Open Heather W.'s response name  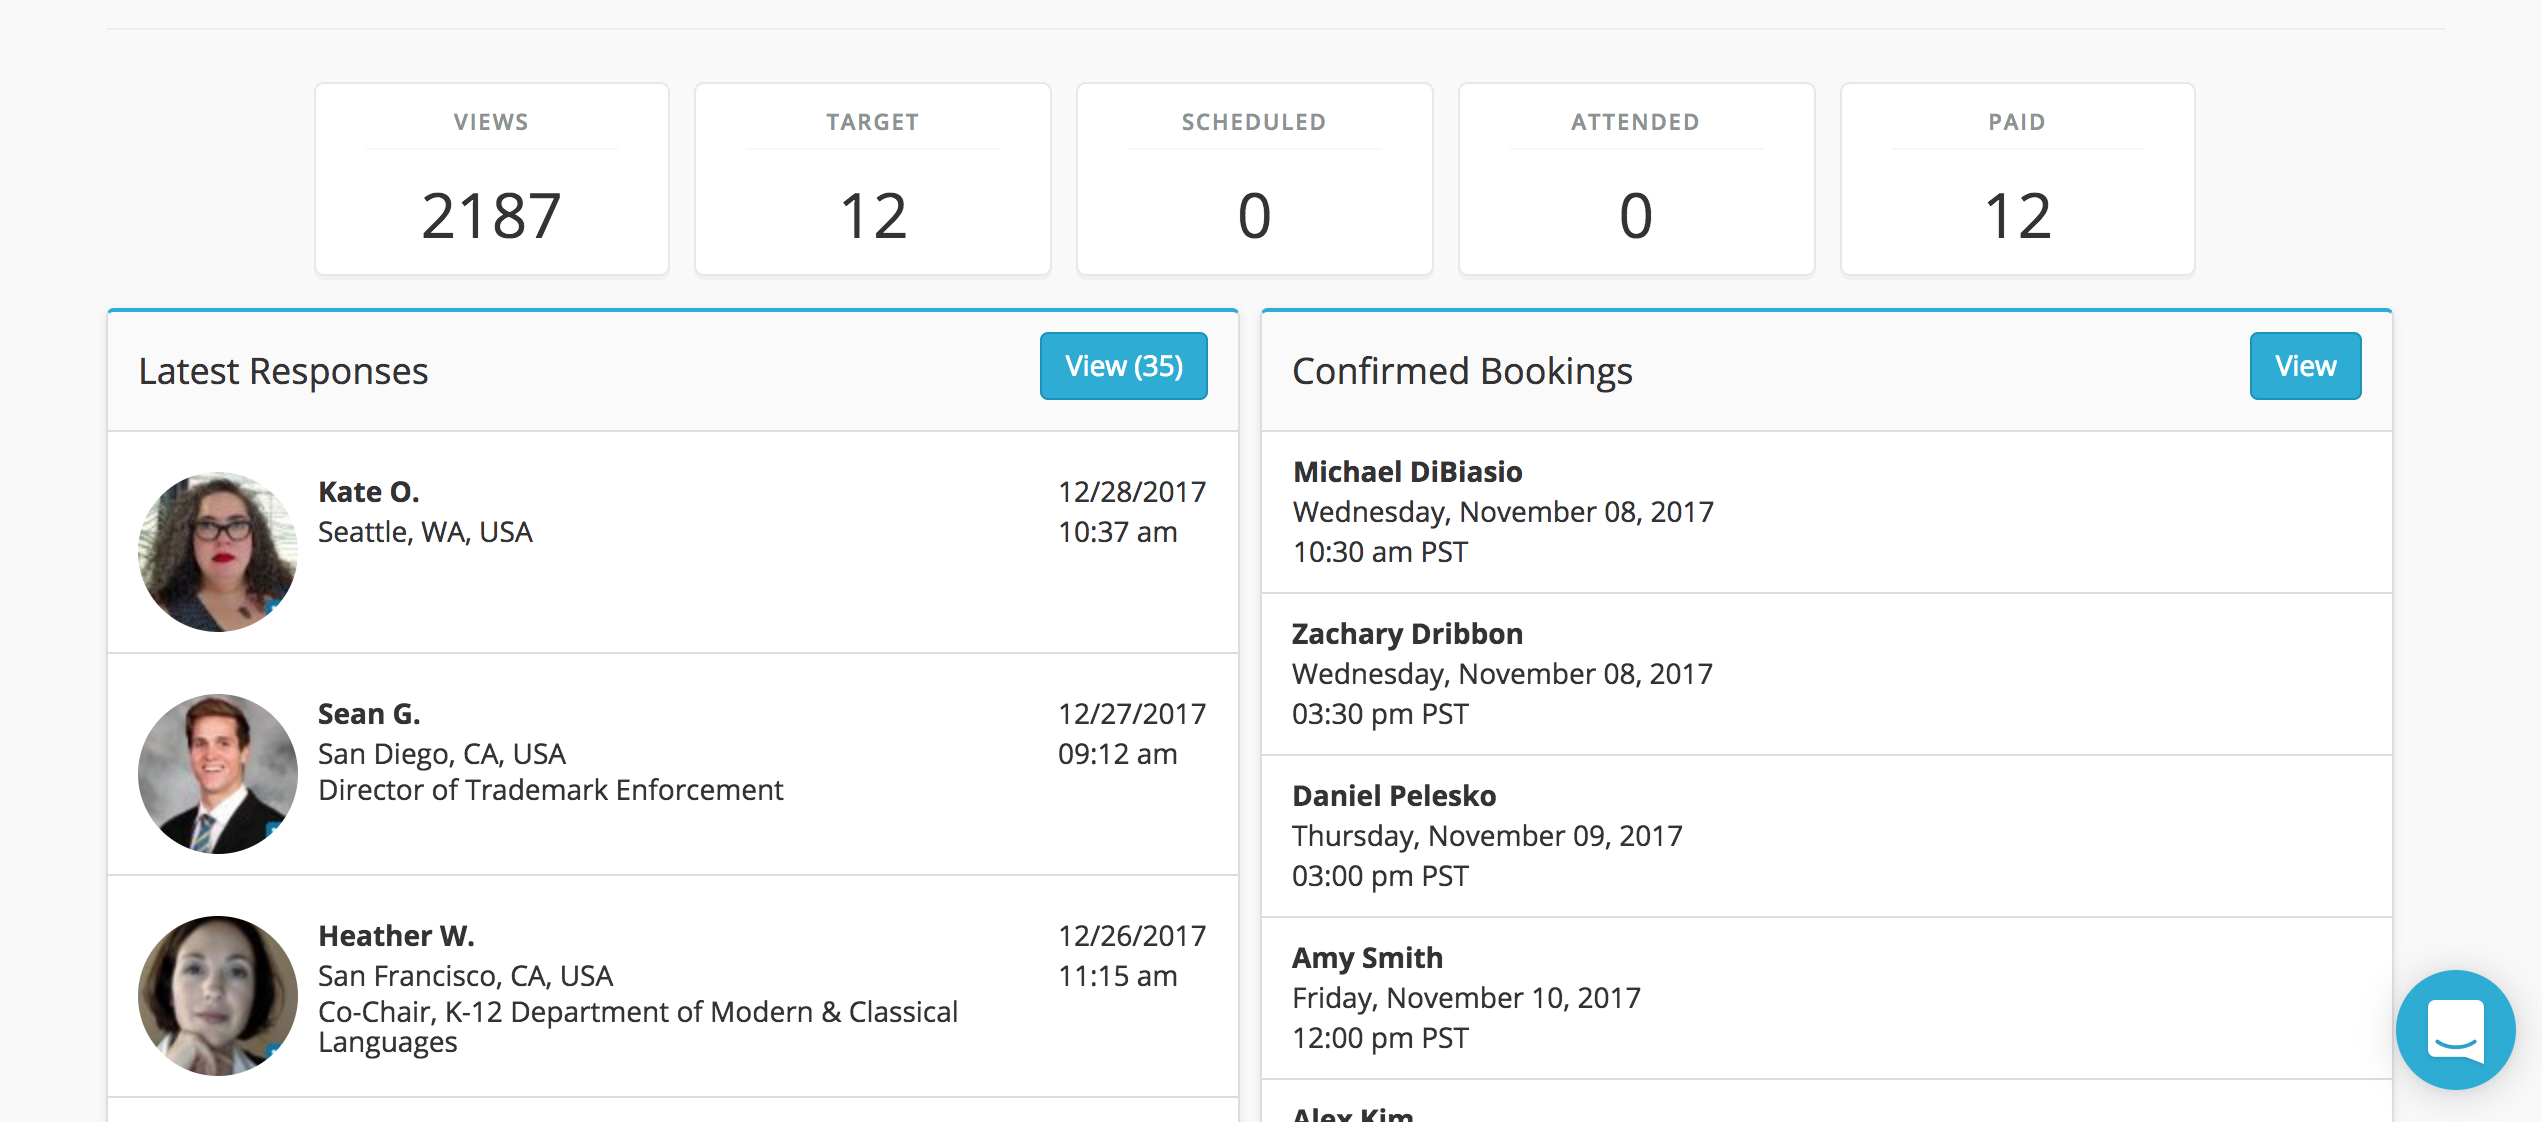(x=396, y=936)
